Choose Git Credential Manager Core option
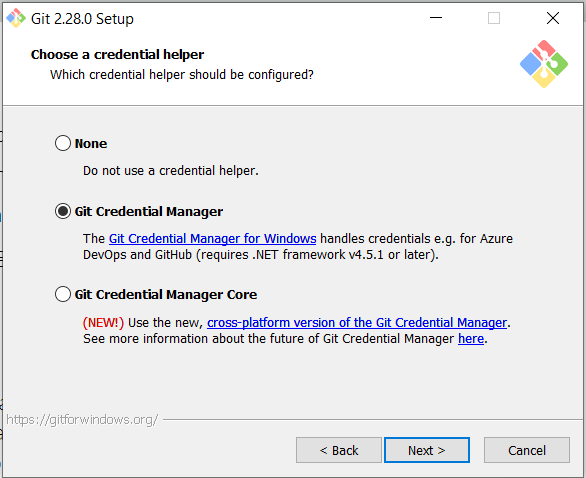The height and width of the screenshot is (478, 586). coord(62,294)
